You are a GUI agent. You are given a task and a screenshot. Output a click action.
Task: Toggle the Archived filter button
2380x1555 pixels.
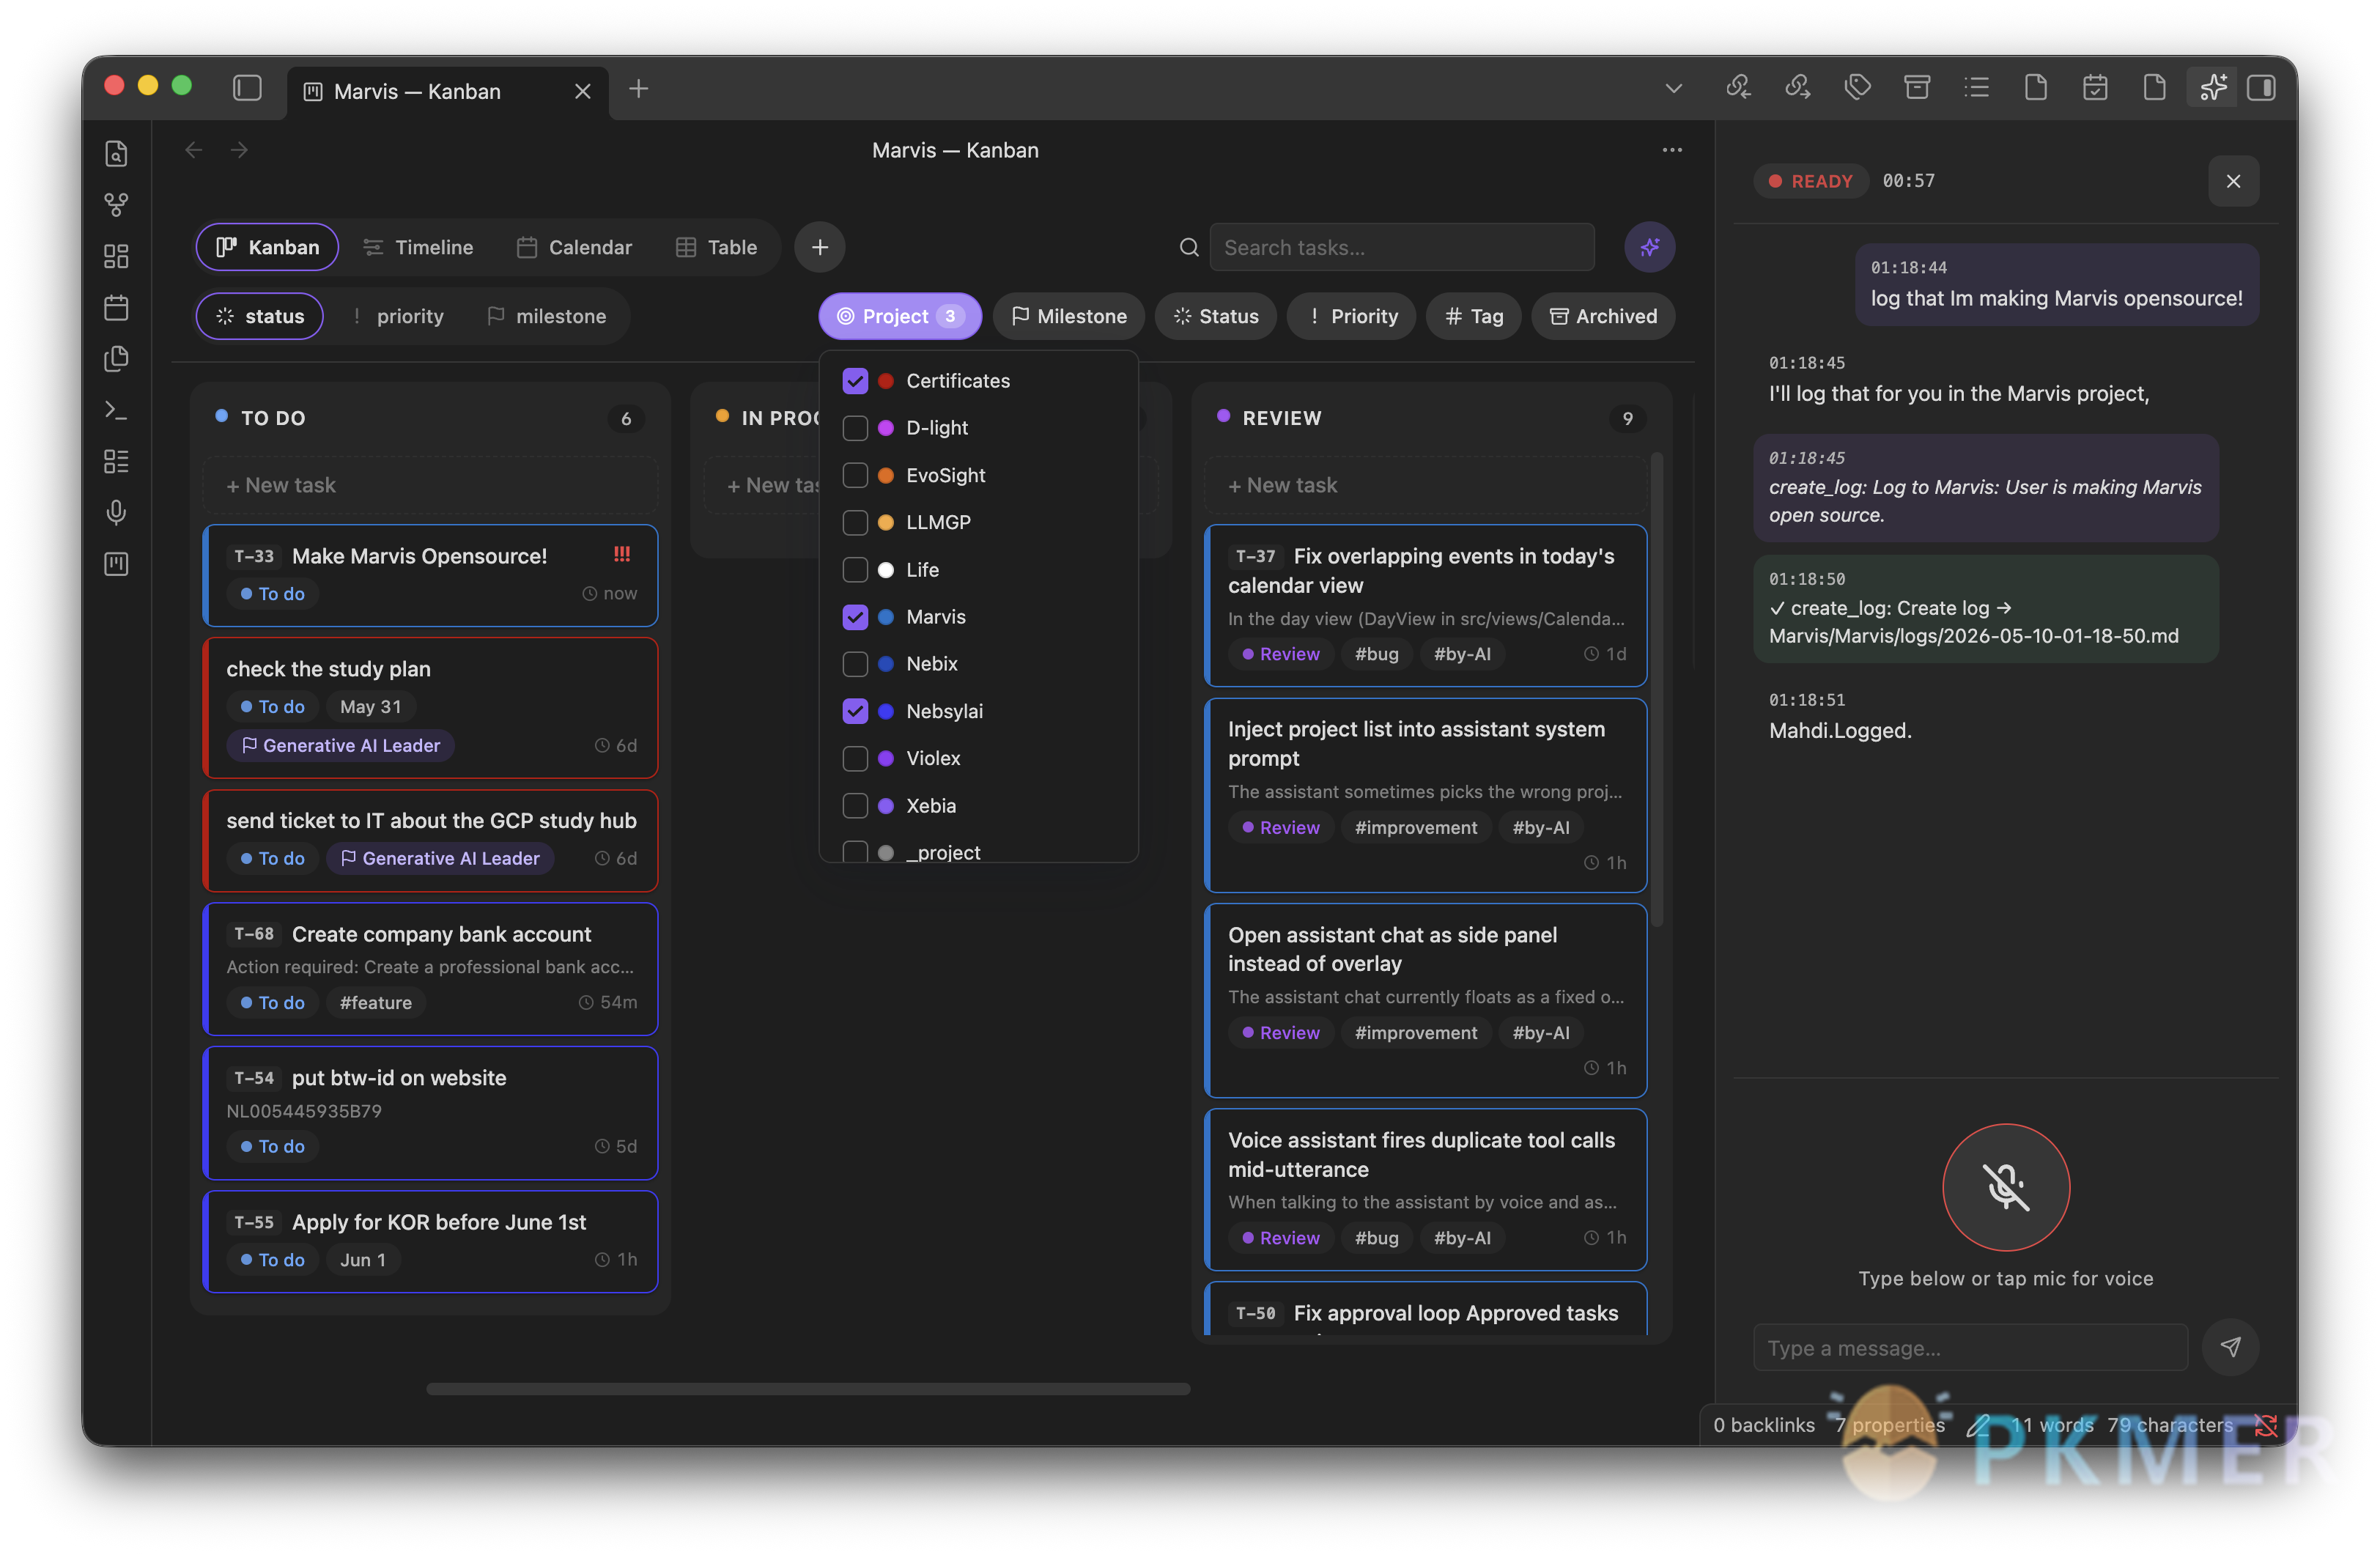pos(1603,316)
